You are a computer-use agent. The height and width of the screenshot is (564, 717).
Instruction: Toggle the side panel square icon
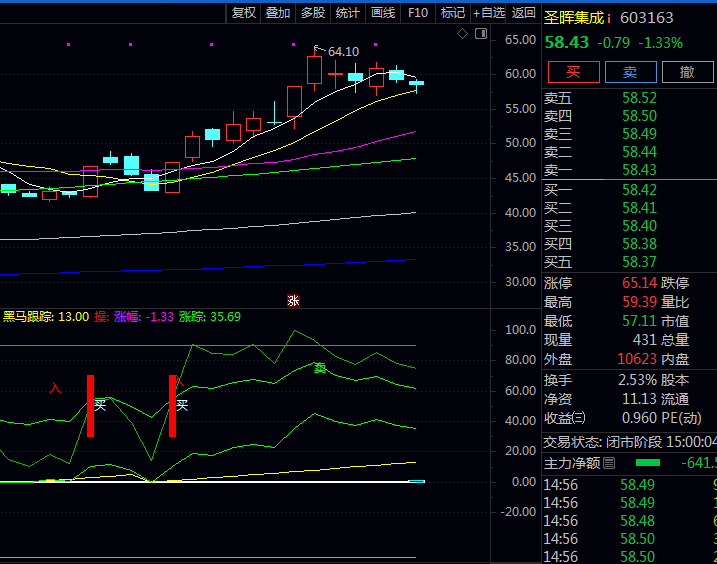tap(480, 34)
